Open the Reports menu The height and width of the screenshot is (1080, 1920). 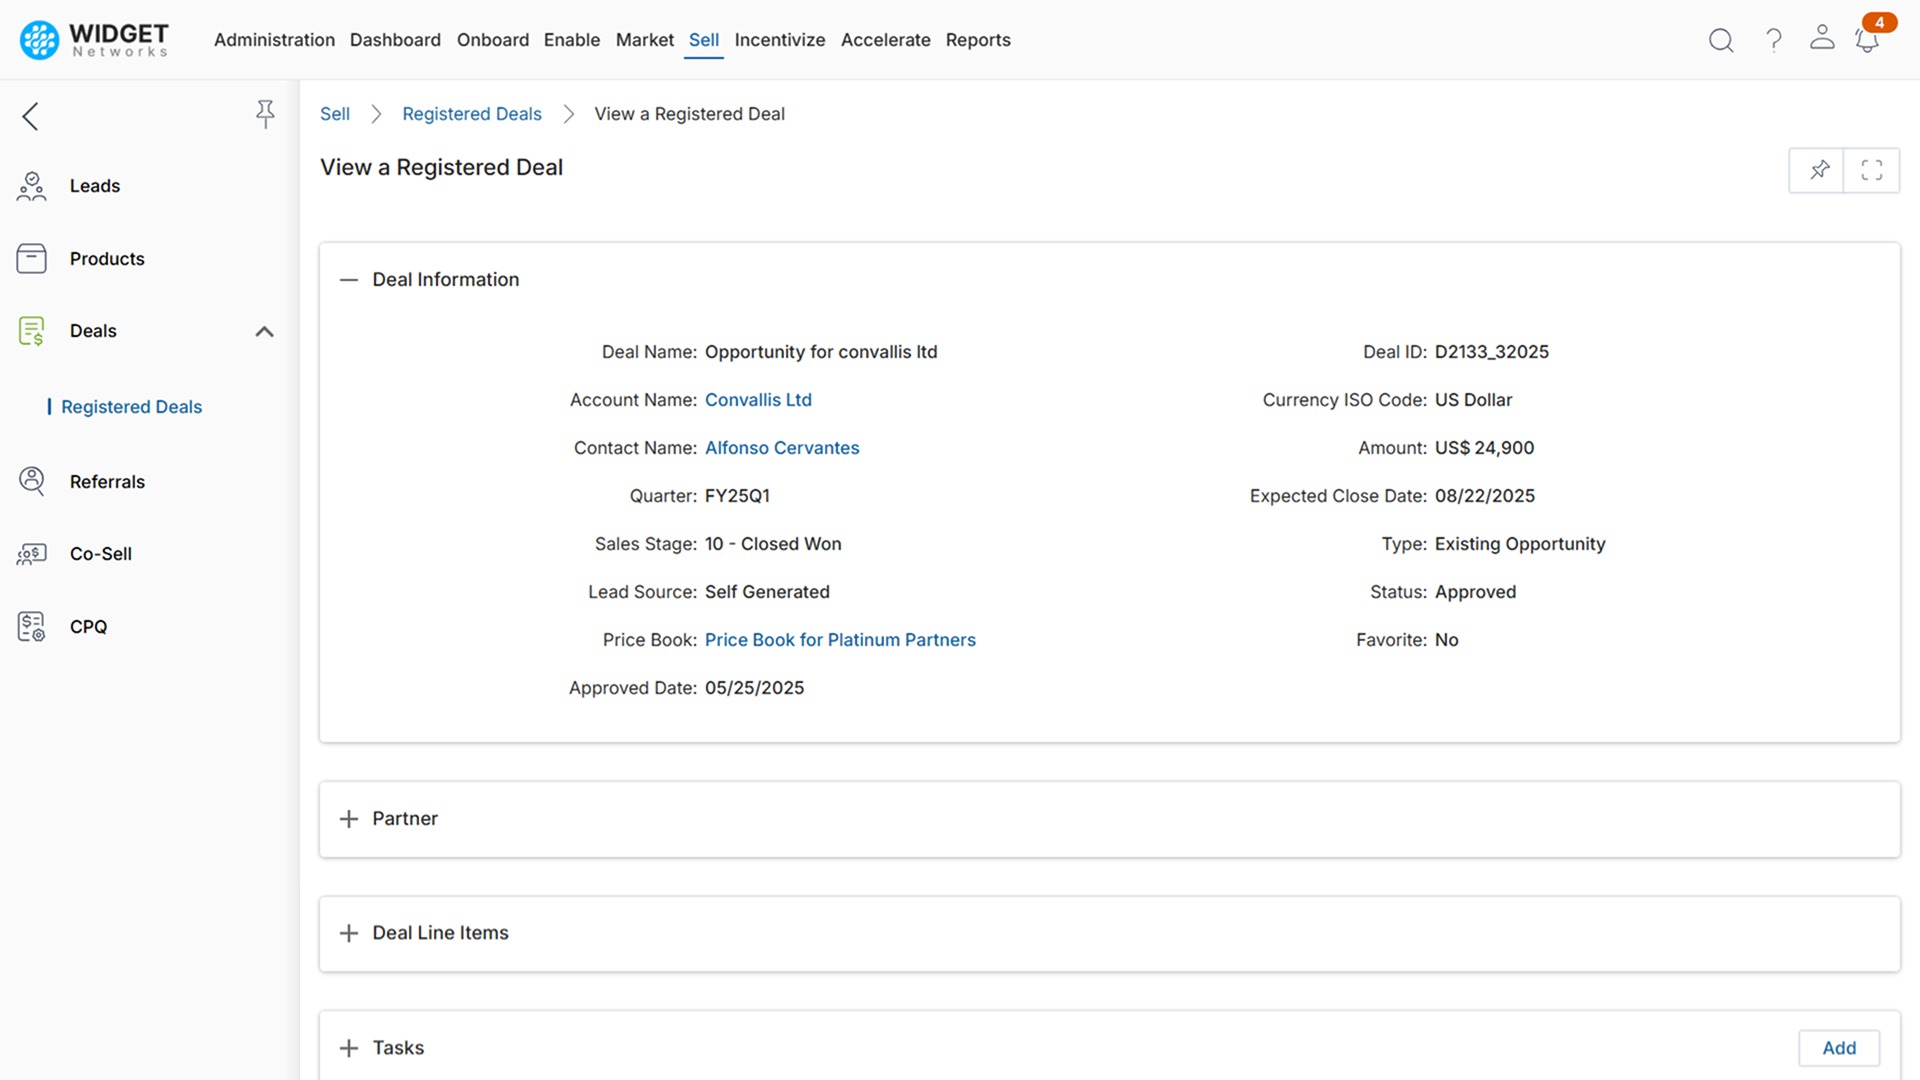977,40
